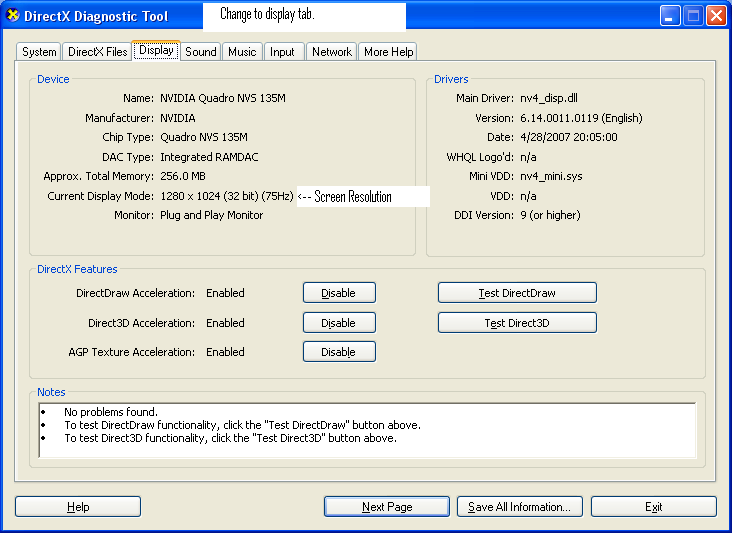732x533 pixels.
Task: Click the 'DirectX Features' group heading
Action: pyautogui.click(x=77, y=269)
